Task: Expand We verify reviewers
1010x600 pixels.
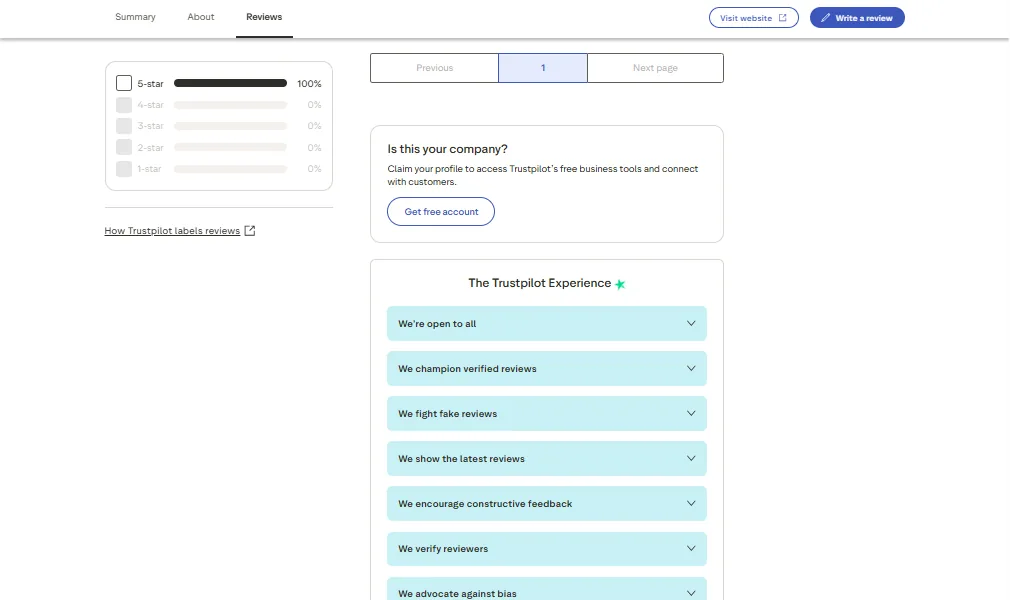Action: click(x=547, y=549)
